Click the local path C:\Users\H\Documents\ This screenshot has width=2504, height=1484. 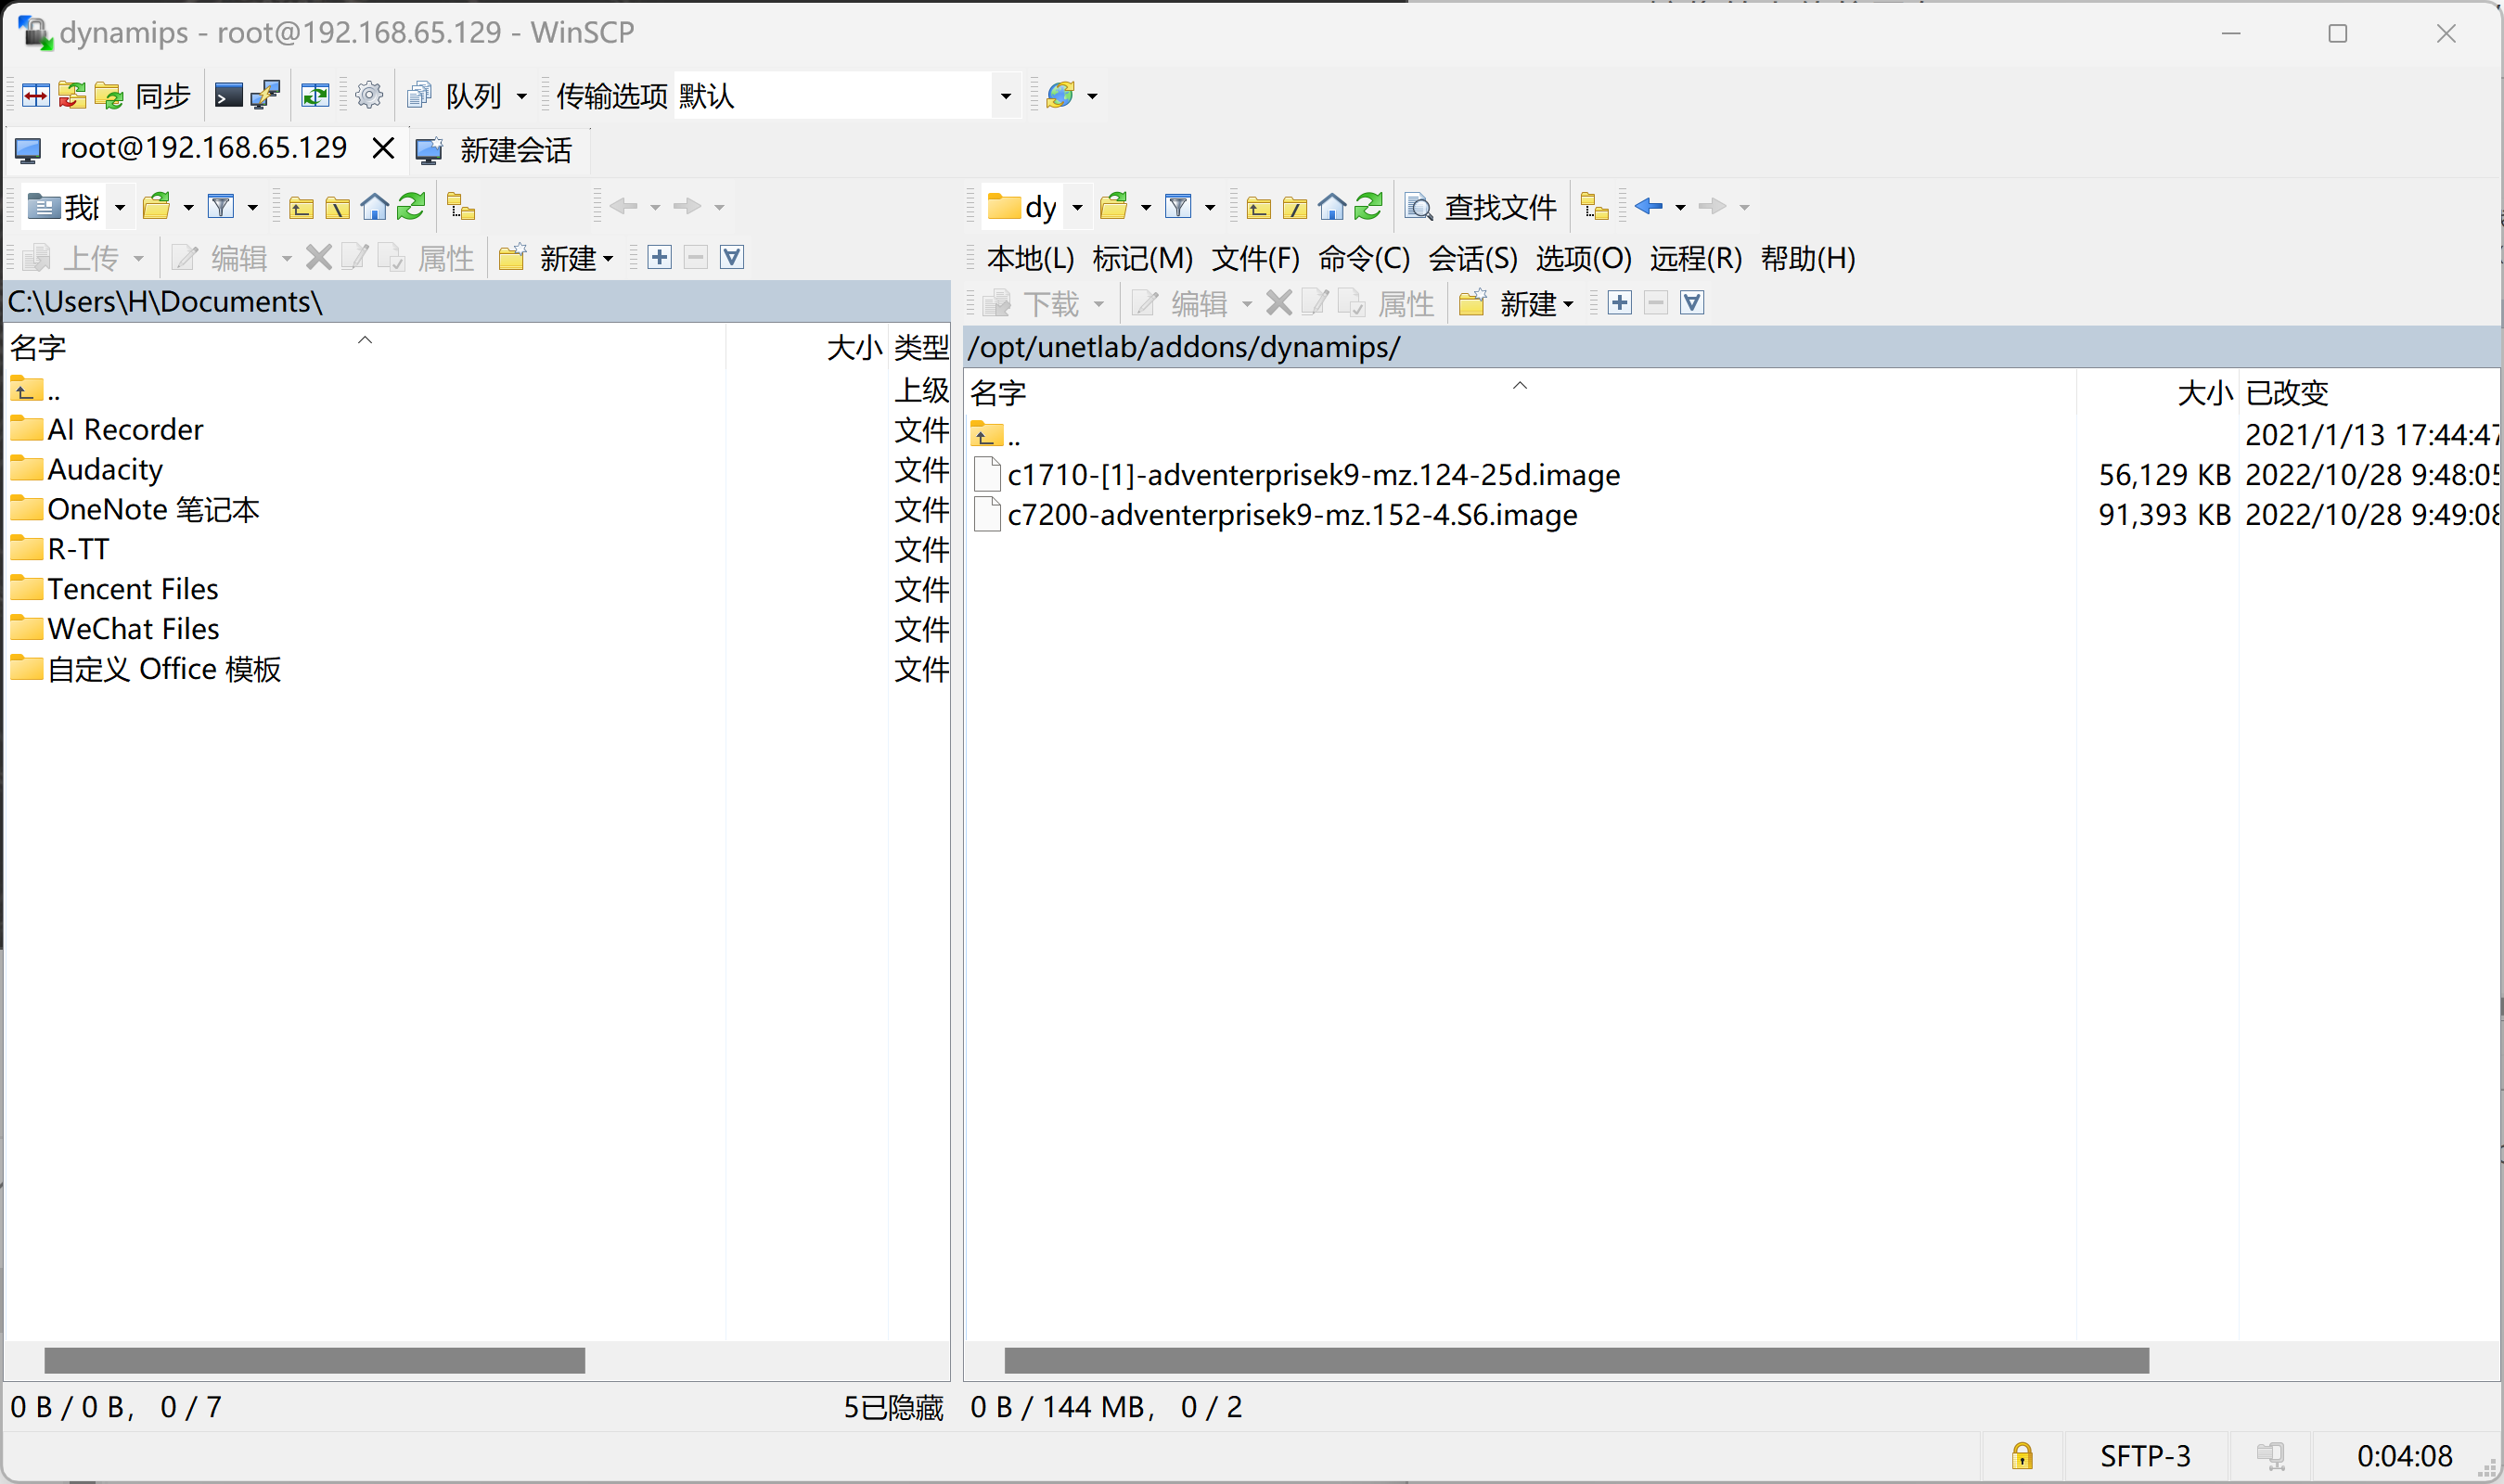tap(165, 301)
